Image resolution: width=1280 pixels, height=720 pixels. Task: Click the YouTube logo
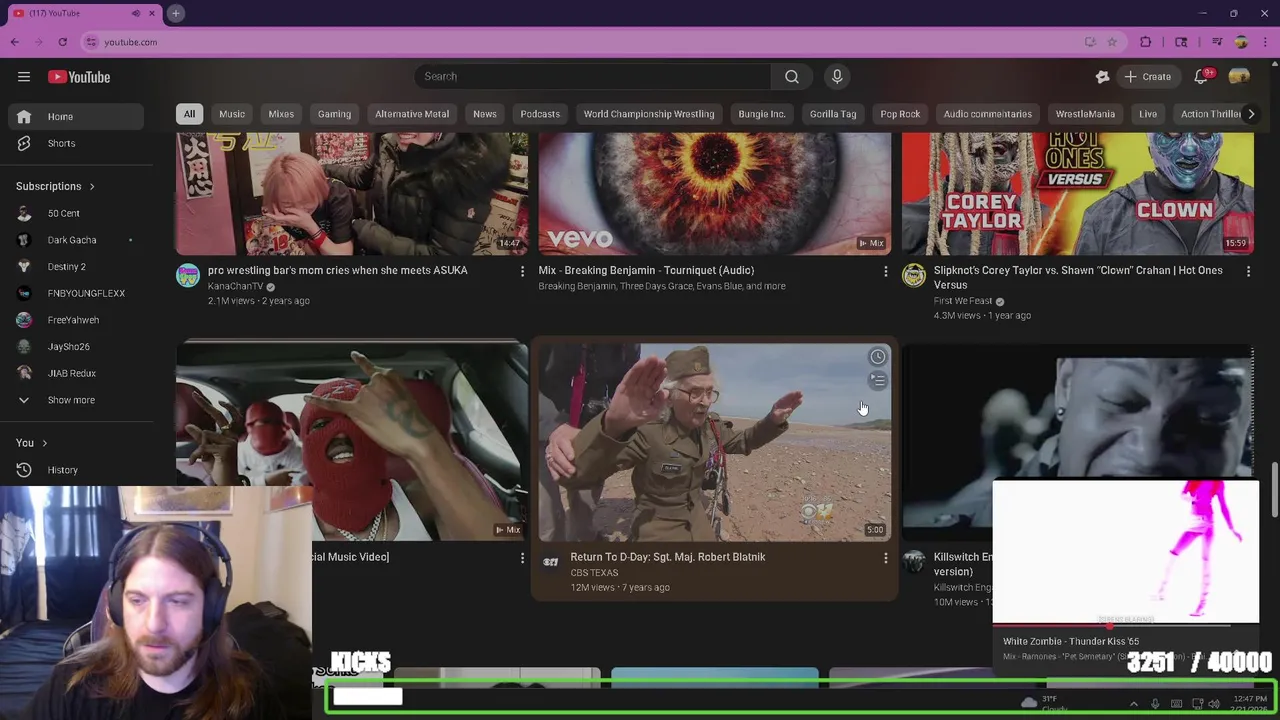pos(79,77)
